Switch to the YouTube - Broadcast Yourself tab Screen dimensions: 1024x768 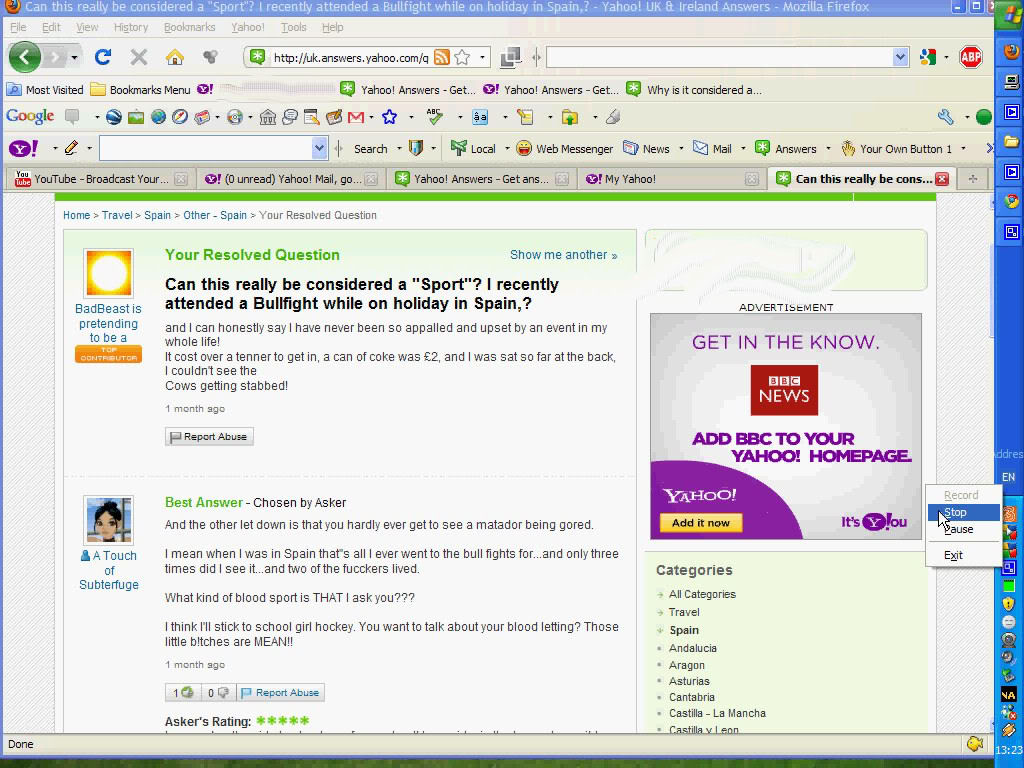(x=101, y=179)
